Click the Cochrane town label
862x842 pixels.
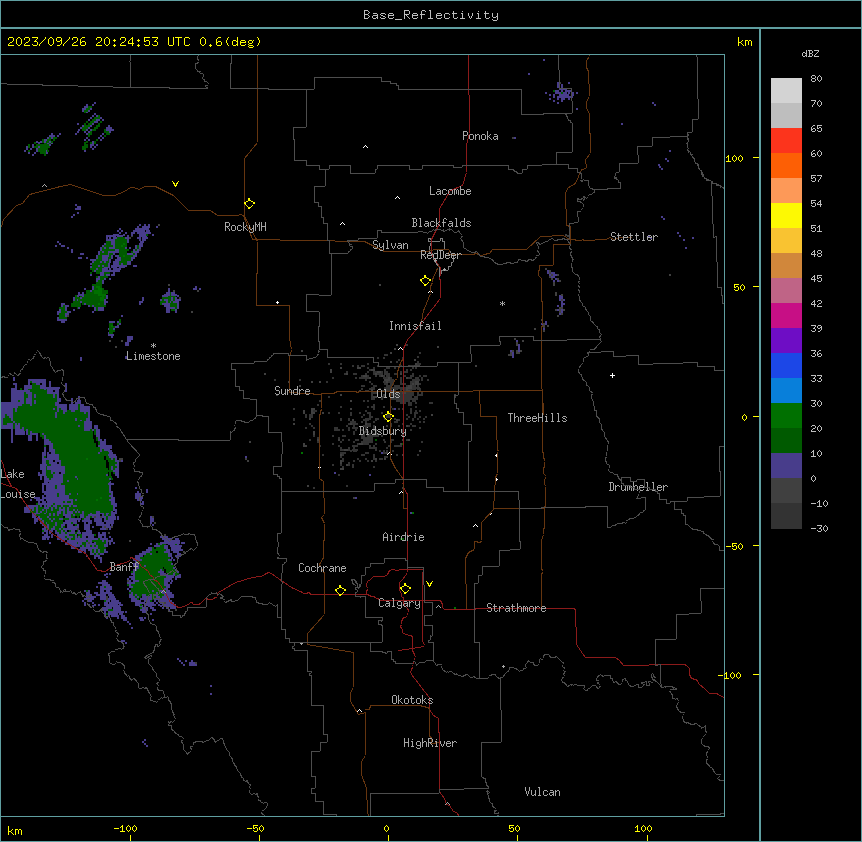click(322, 568)
